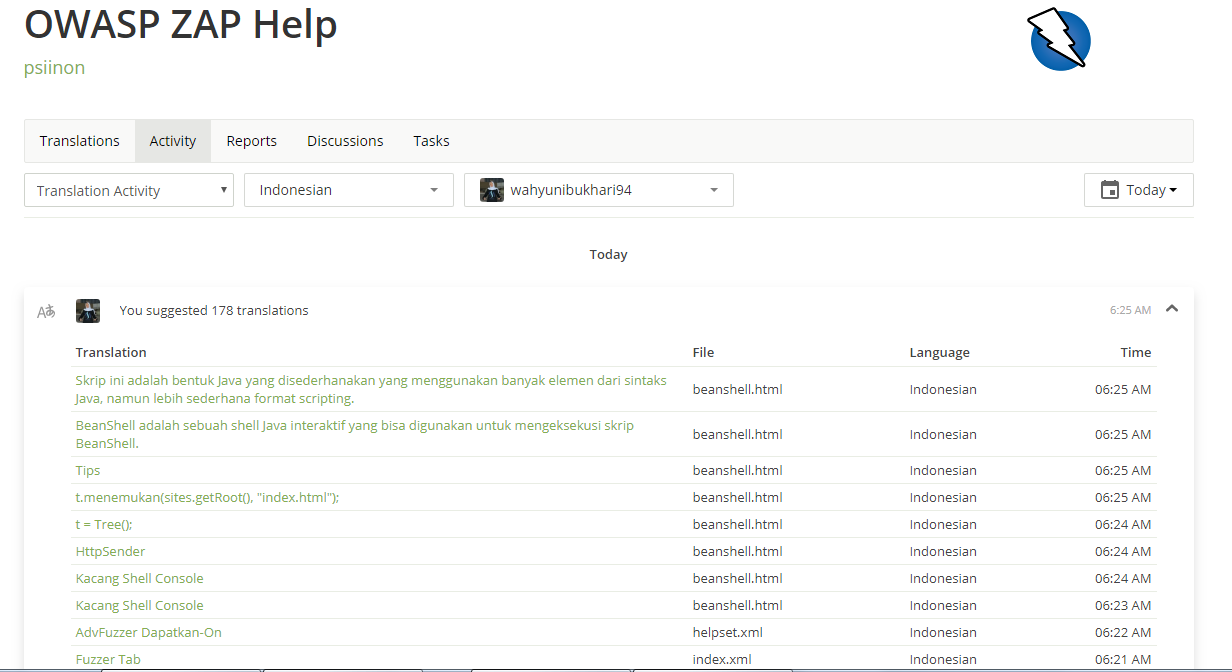Go to the Tasks tab
1232x672 pixels.
[x=431, y=141]
